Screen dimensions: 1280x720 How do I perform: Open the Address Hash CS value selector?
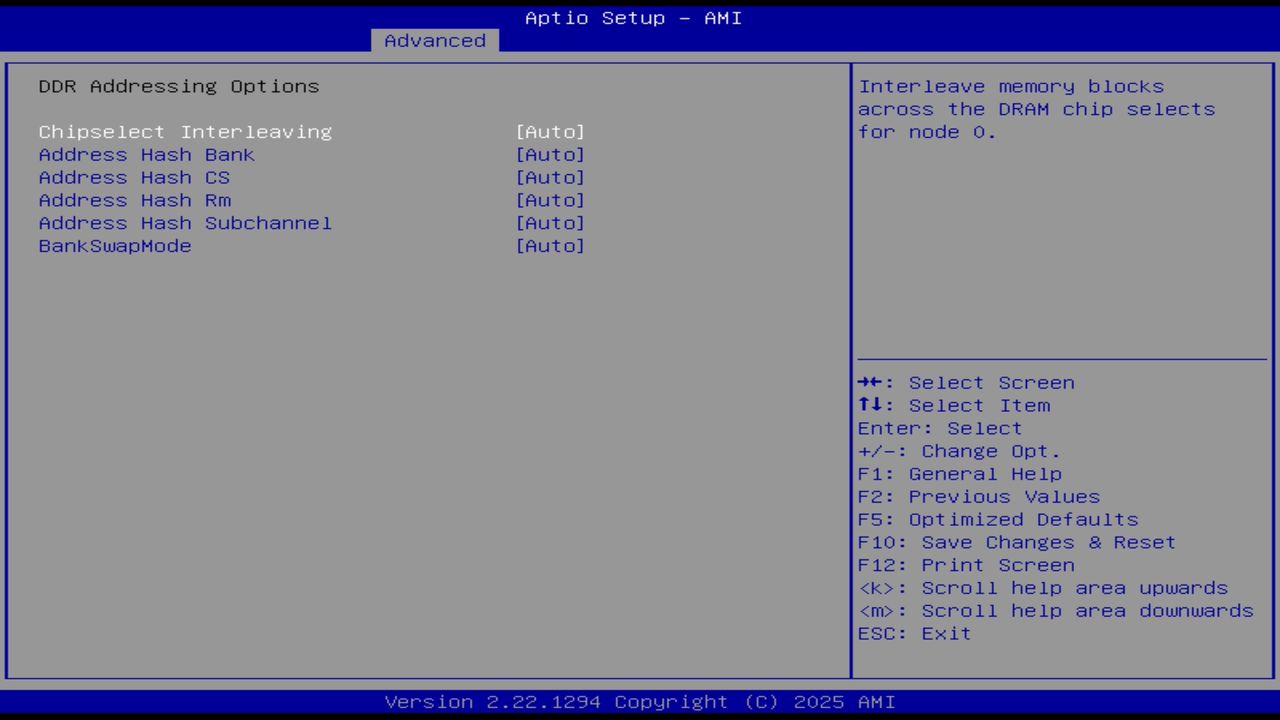pos(550,177)
